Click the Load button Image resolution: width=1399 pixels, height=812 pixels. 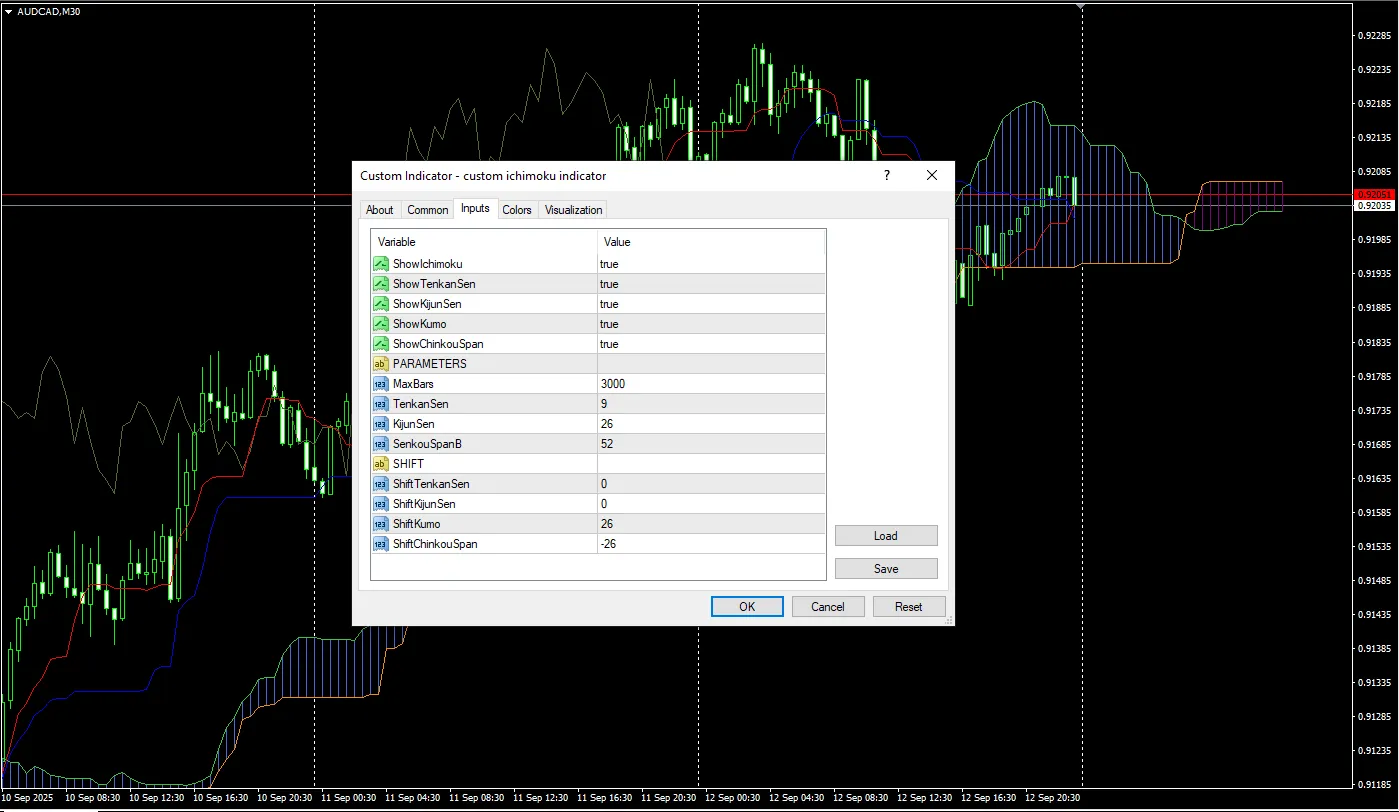pos(885,536)
